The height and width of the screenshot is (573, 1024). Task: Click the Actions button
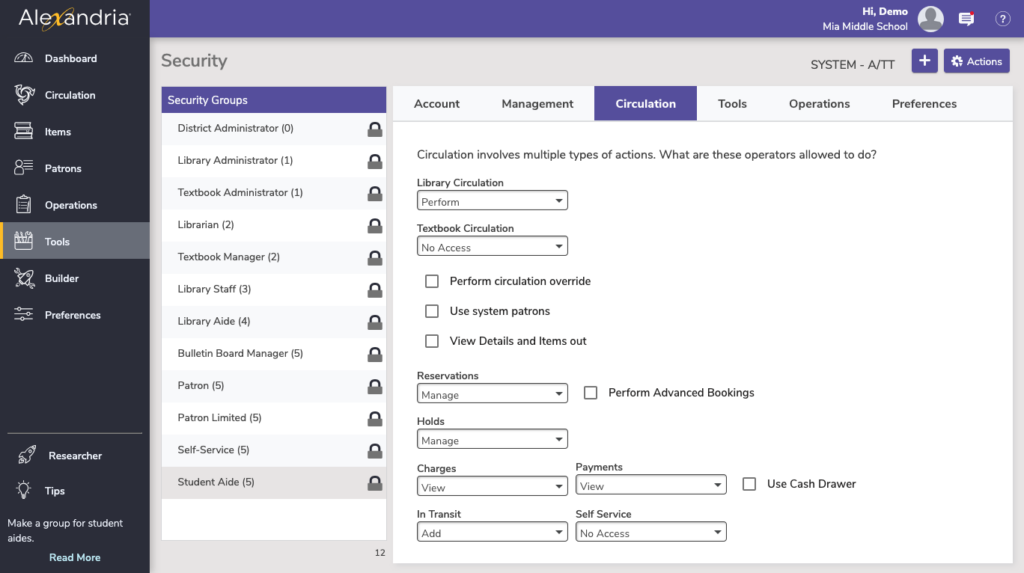(976, 61)
